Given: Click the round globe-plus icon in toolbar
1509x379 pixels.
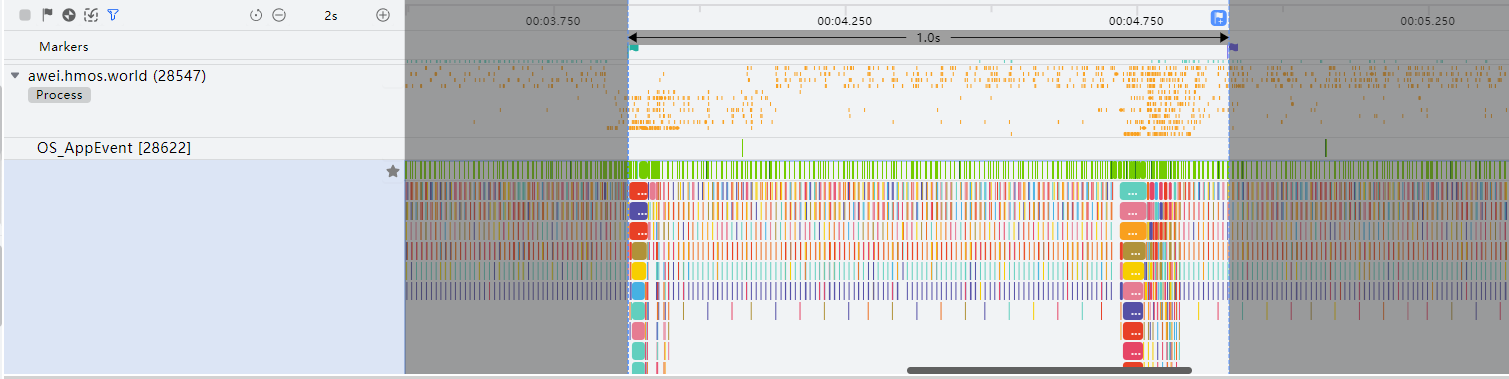Looking at the screenshot, I should click(69, 15).
